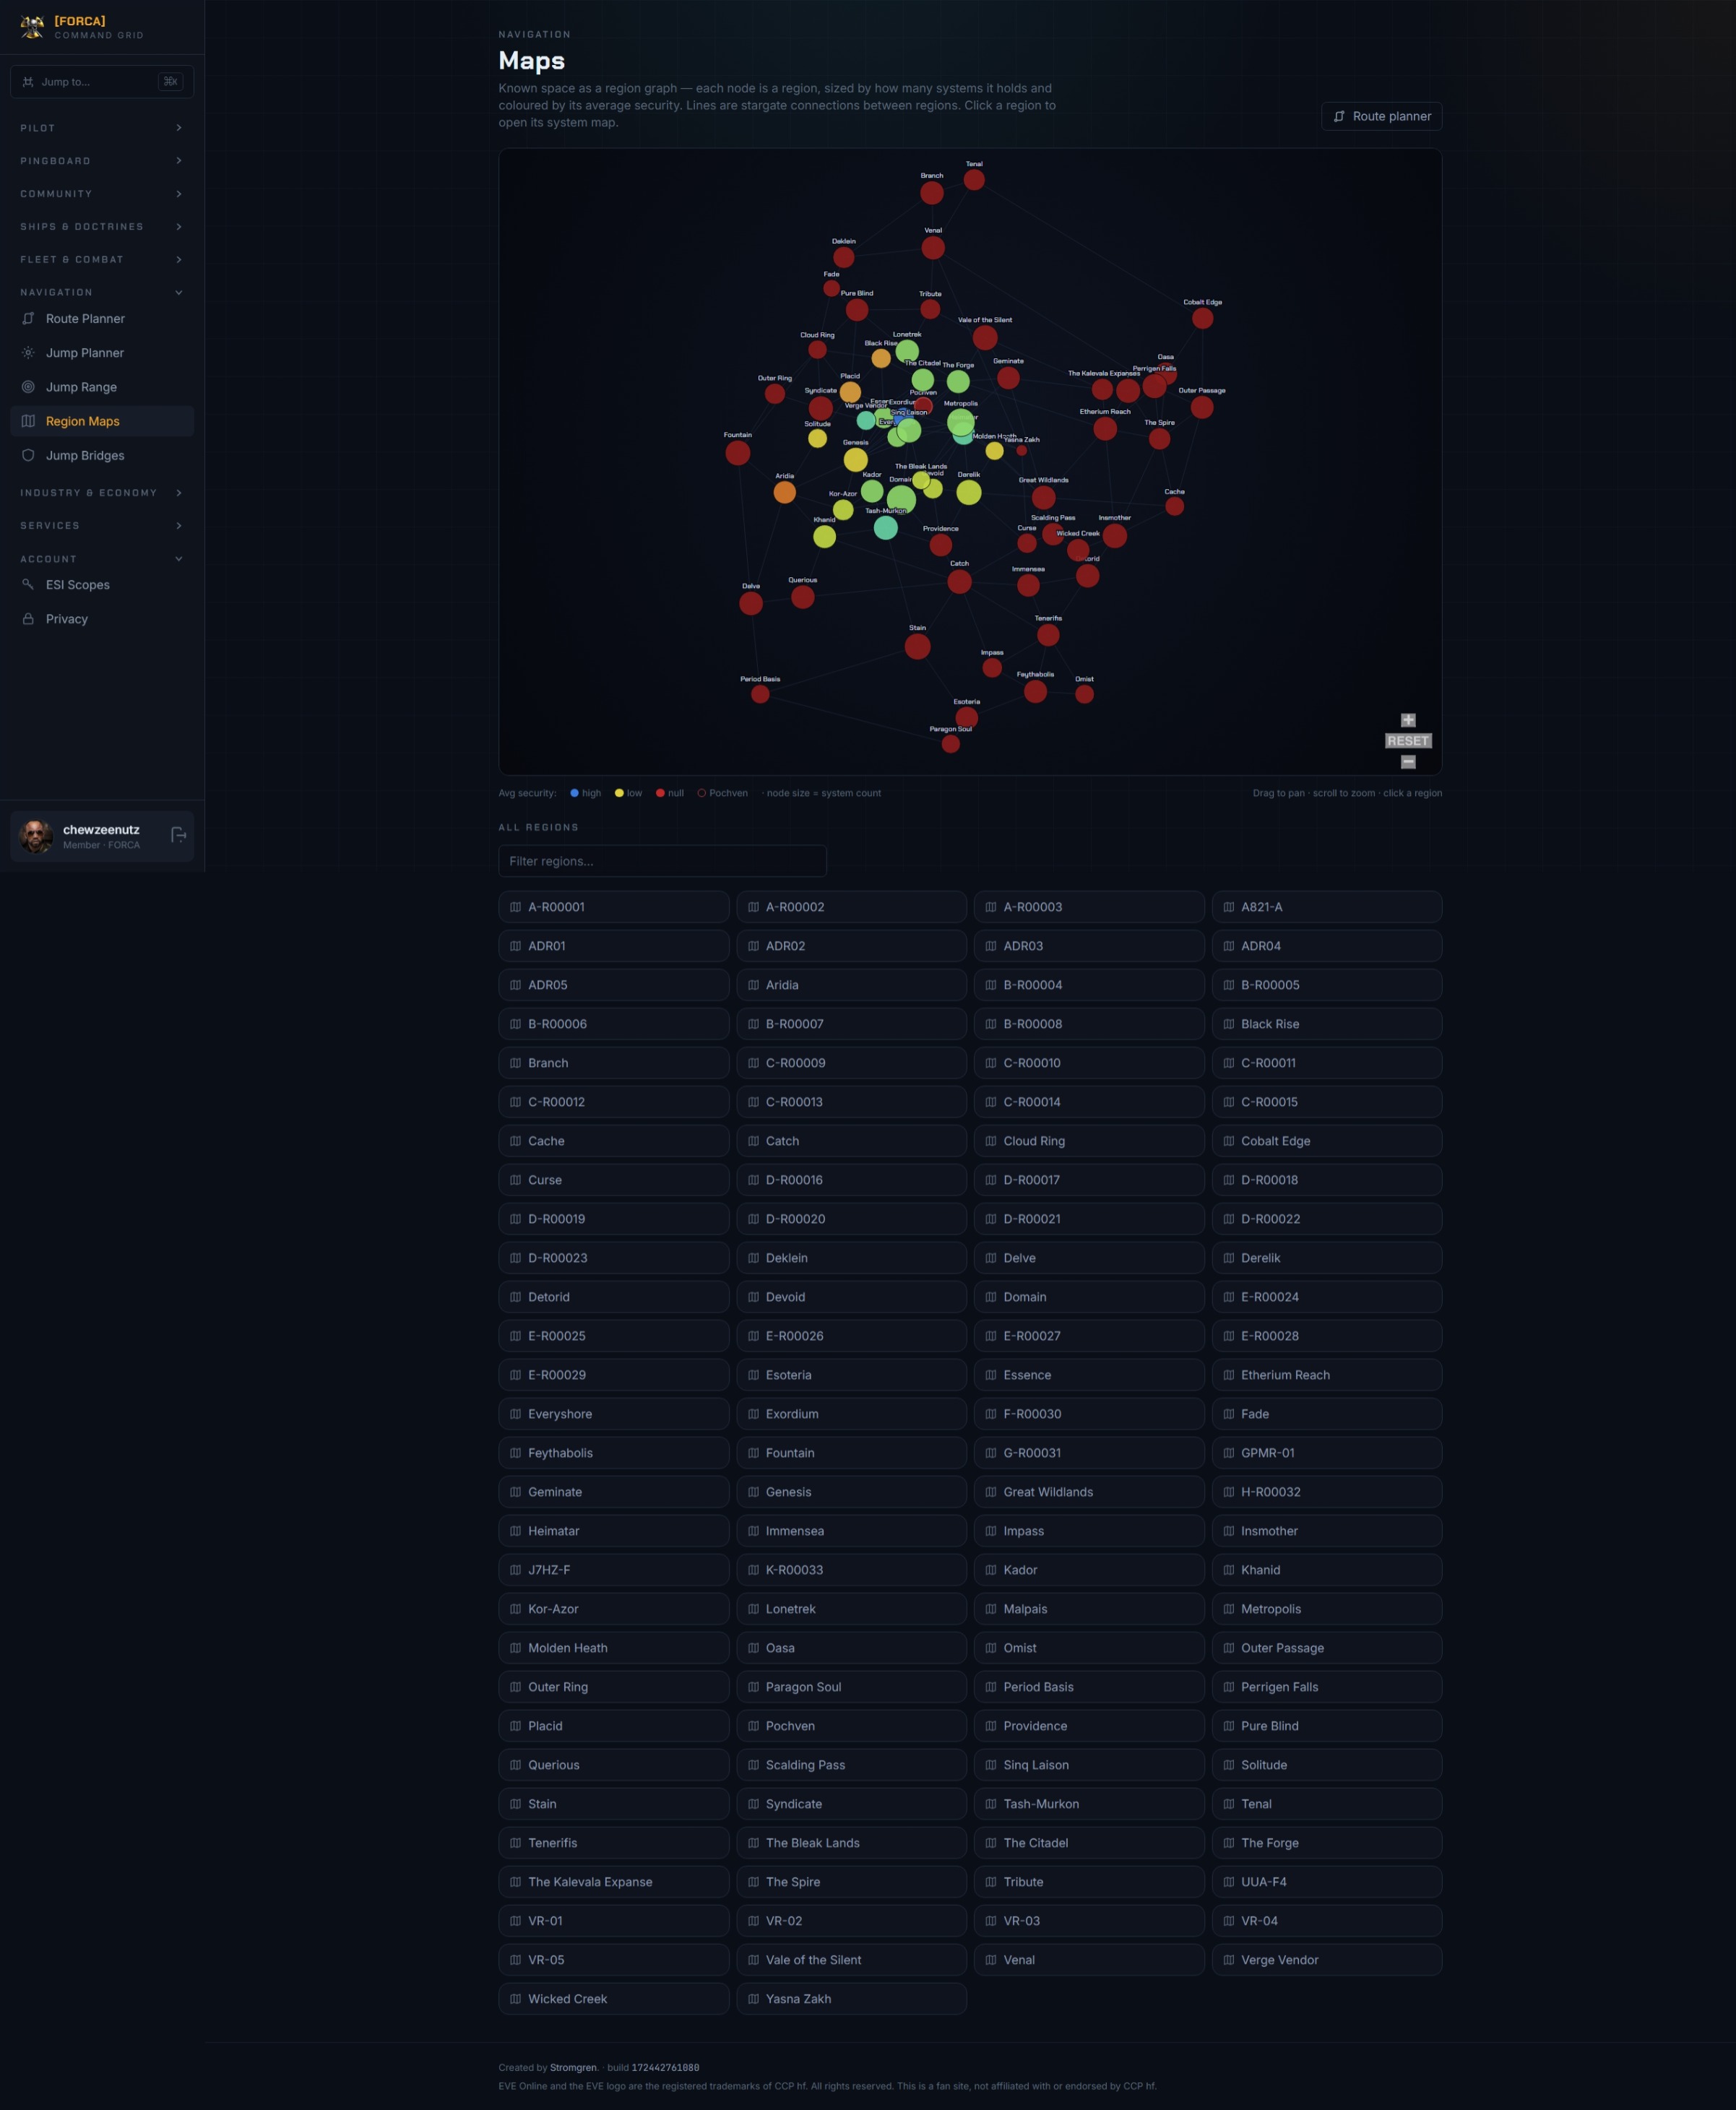Open the Jump to search field
1736x2110 pixels.
tap(102, 82)
